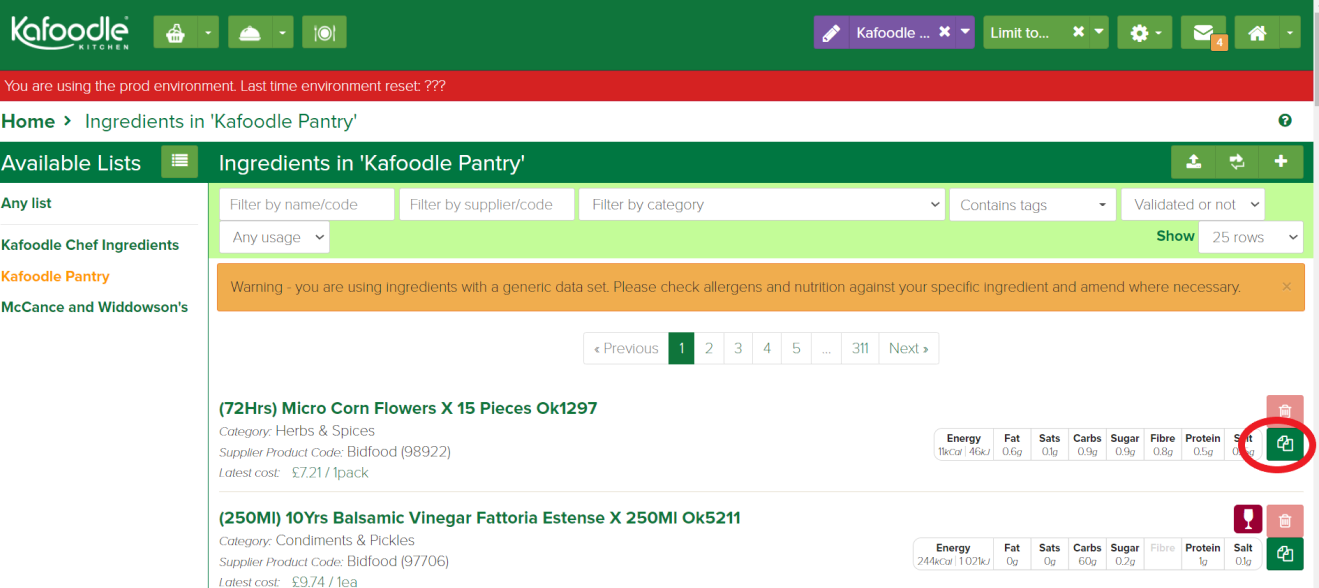Focus the 'Filter by name/code' field
1319x588 pixels.
point(307,204)
